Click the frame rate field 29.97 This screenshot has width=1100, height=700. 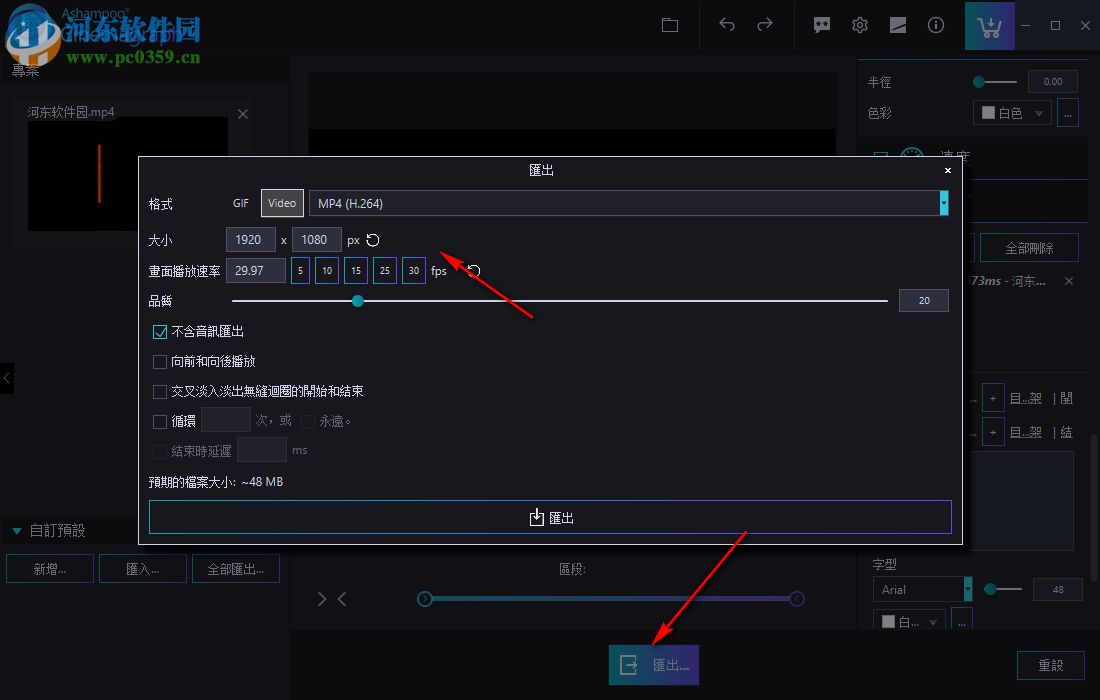point(255,271)
